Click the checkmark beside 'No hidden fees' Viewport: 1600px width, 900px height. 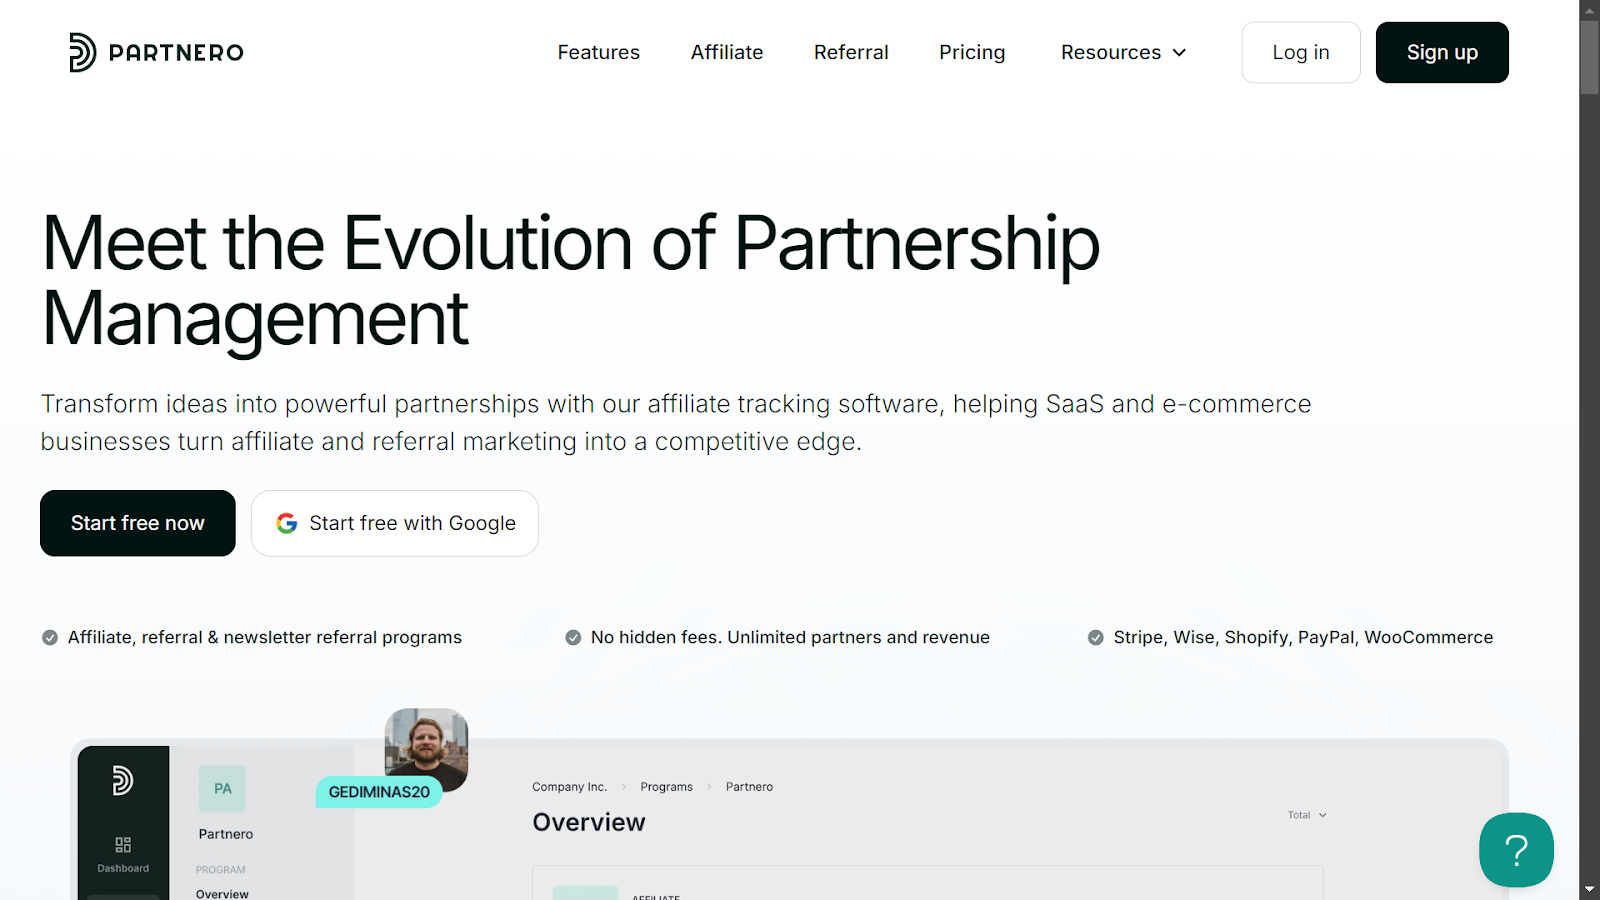tap(572, 637)
